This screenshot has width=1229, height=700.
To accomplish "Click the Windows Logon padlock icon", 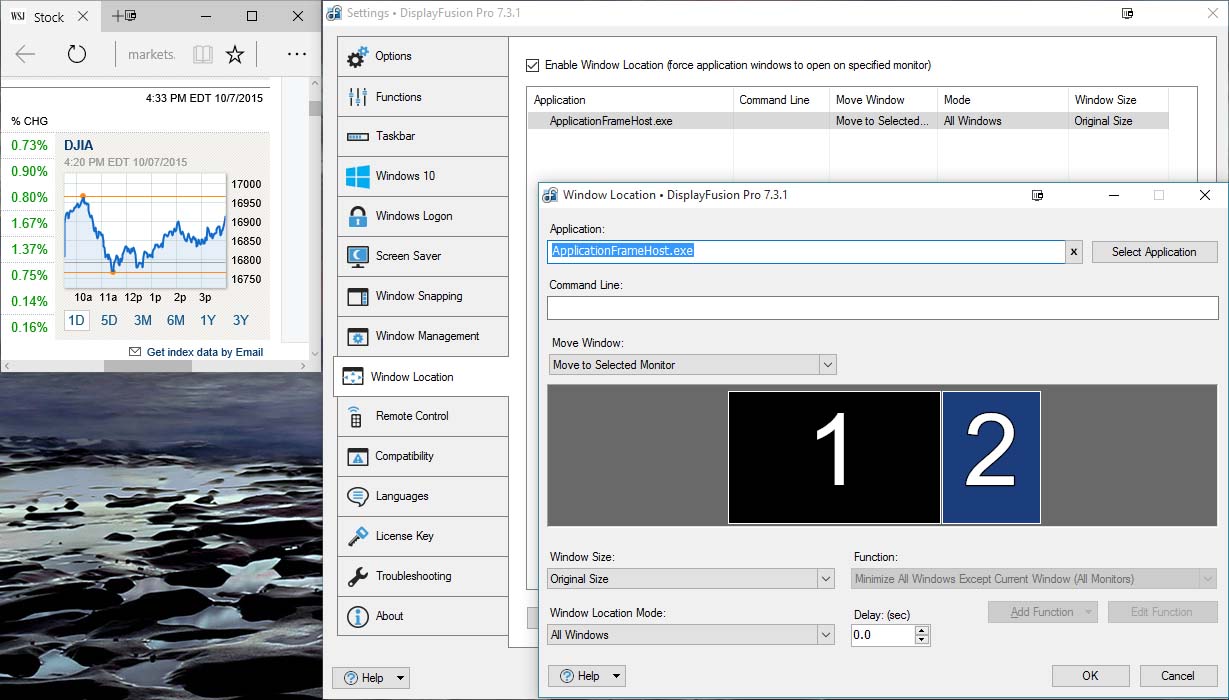I will pos(357,217).
